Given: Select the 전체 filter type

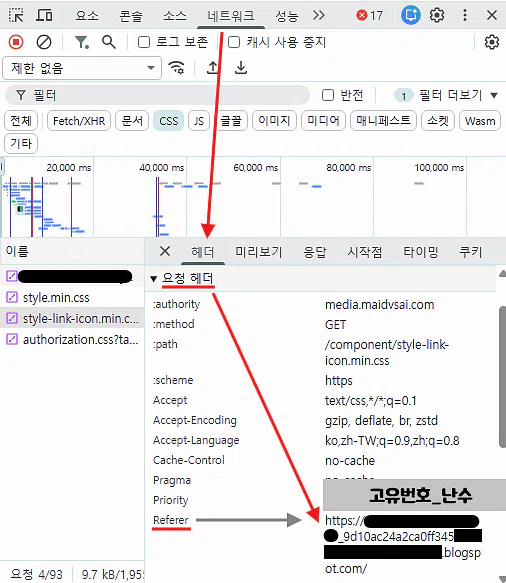Looking at the screenshot, I should point(21,121).
